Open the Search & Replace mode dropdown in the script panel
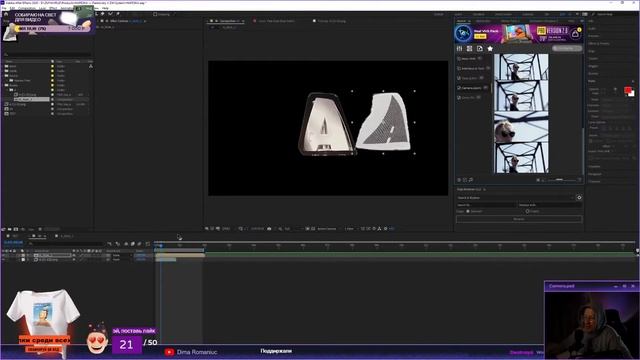The width and height of the screenshot is (640, 360). pyautogui.click(x=515, y=198)
